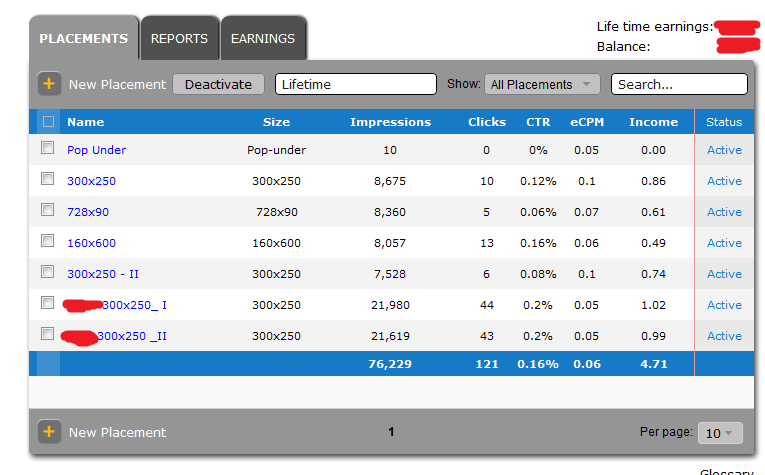Expand the Per page dropdown
Screen dimensions: 765x475
pyautogui.click(x=718, y=433)
